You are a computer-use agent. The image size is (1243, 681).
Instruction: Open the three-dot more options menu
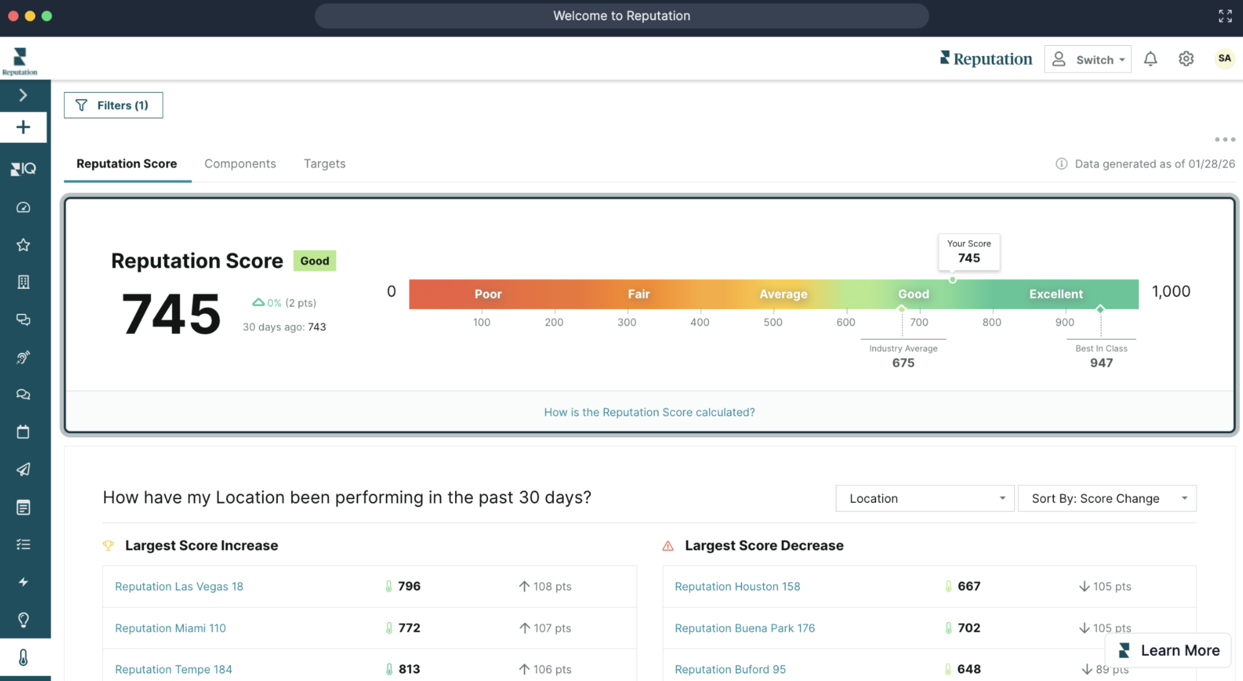pos(1225,140)
